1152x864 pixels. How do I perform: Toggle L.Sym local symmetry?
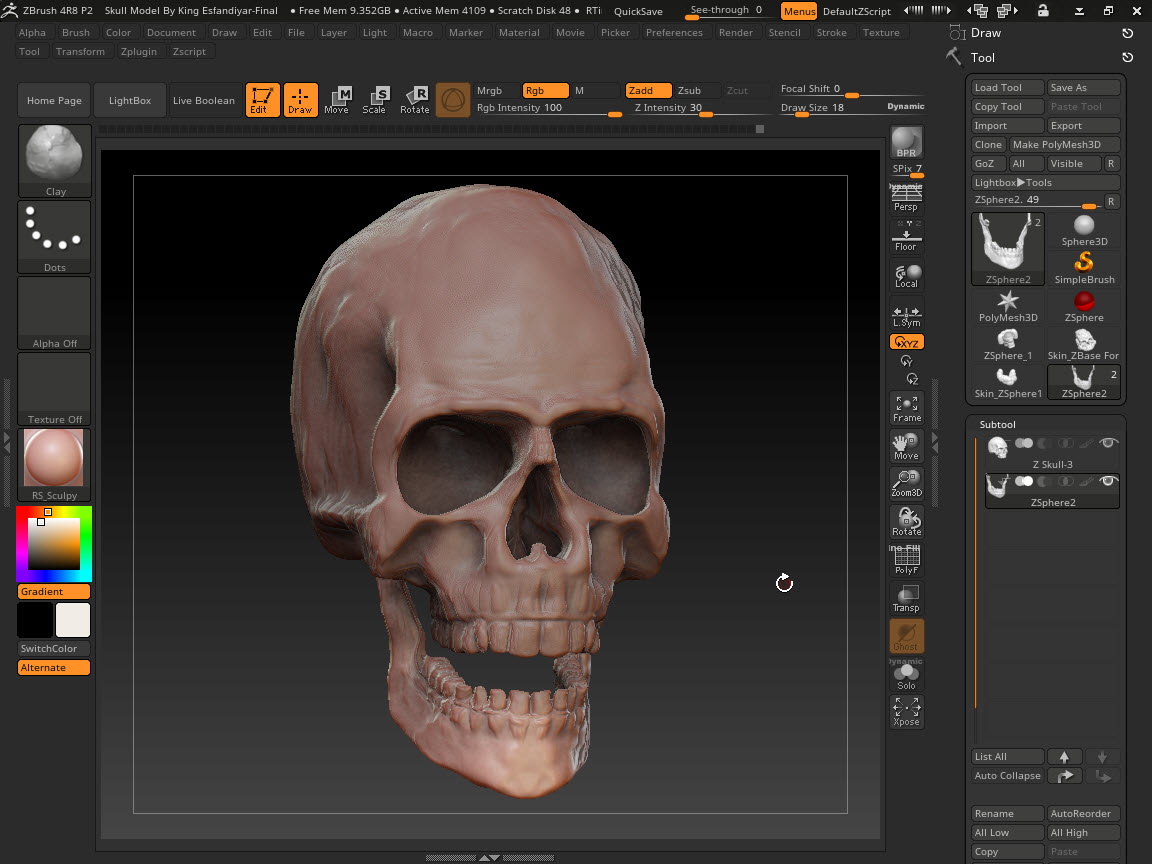[x=907, y=314]
